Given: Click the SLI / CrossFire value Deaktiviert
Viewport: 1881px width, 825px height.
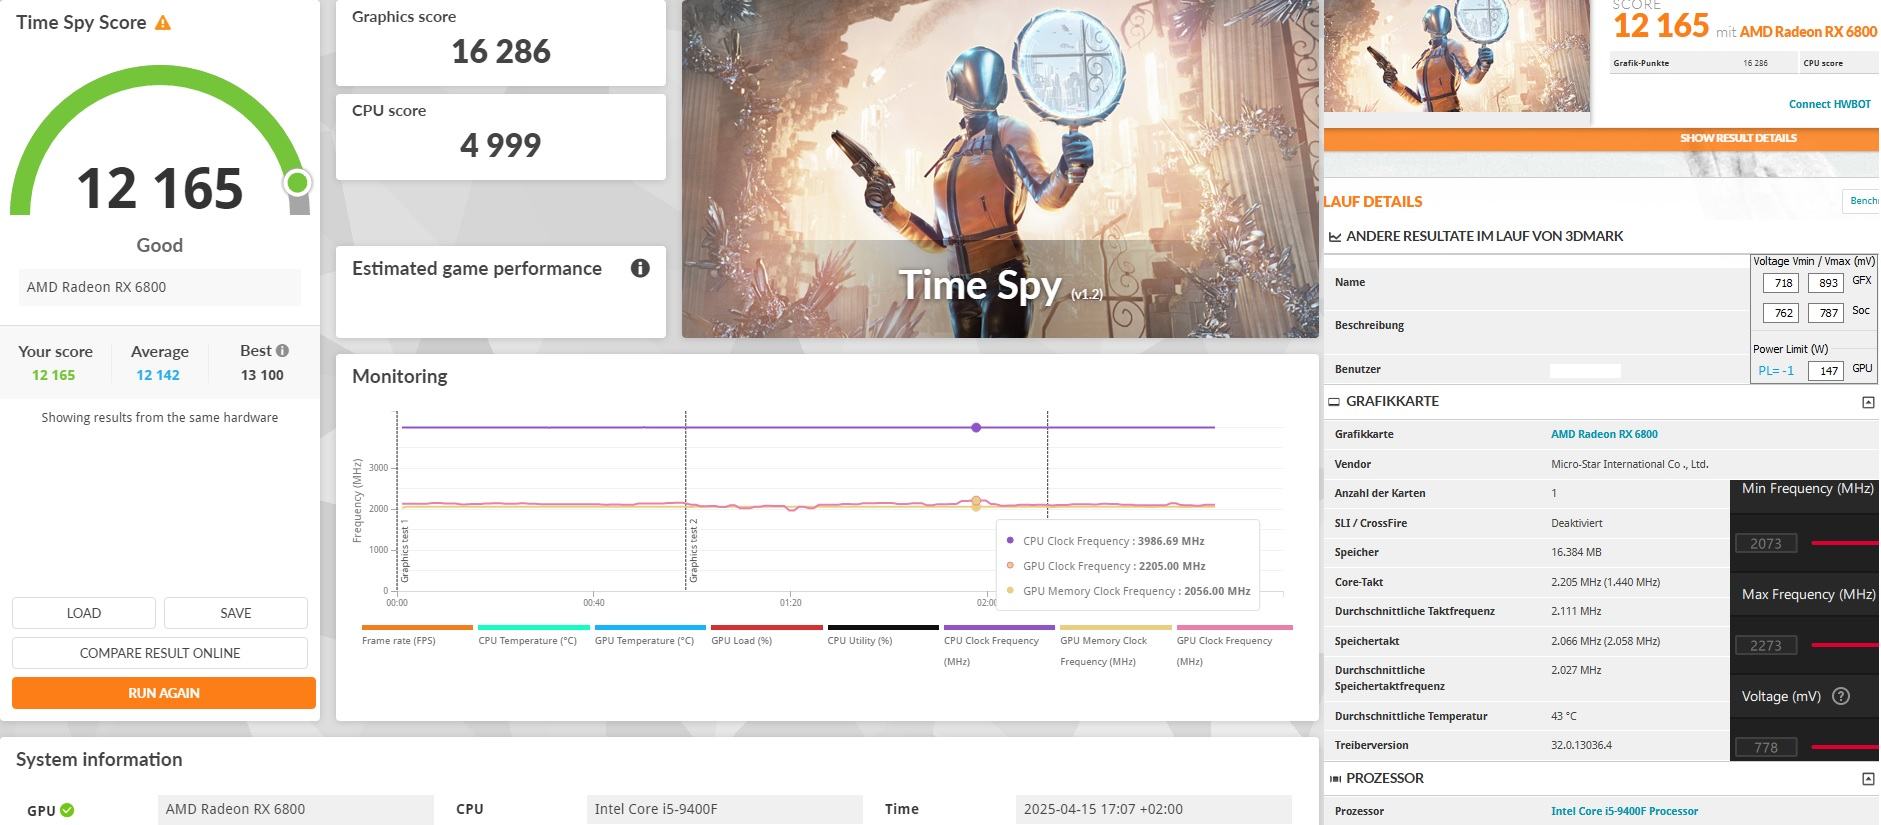Looking at the screenshot, I should pyautogui.click(x=1577, y=523).
